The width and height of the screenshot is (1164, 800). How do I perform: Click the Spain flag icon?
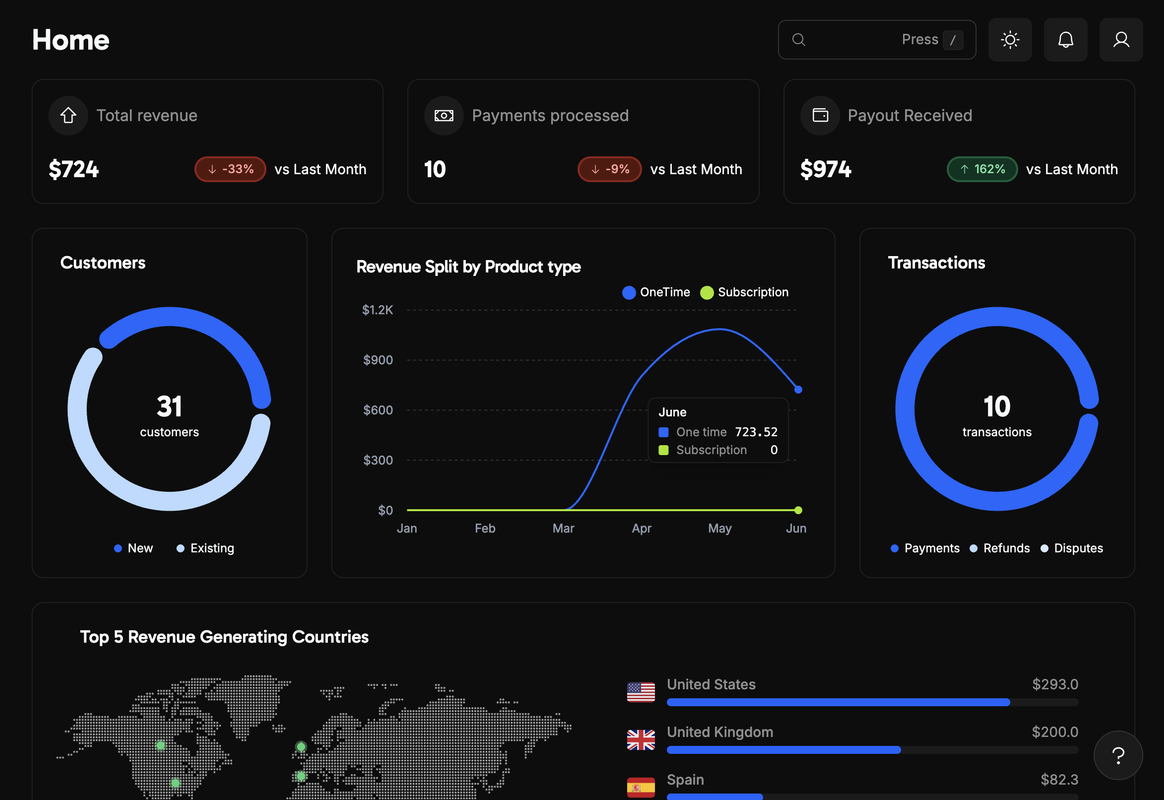tap(641, 787)
